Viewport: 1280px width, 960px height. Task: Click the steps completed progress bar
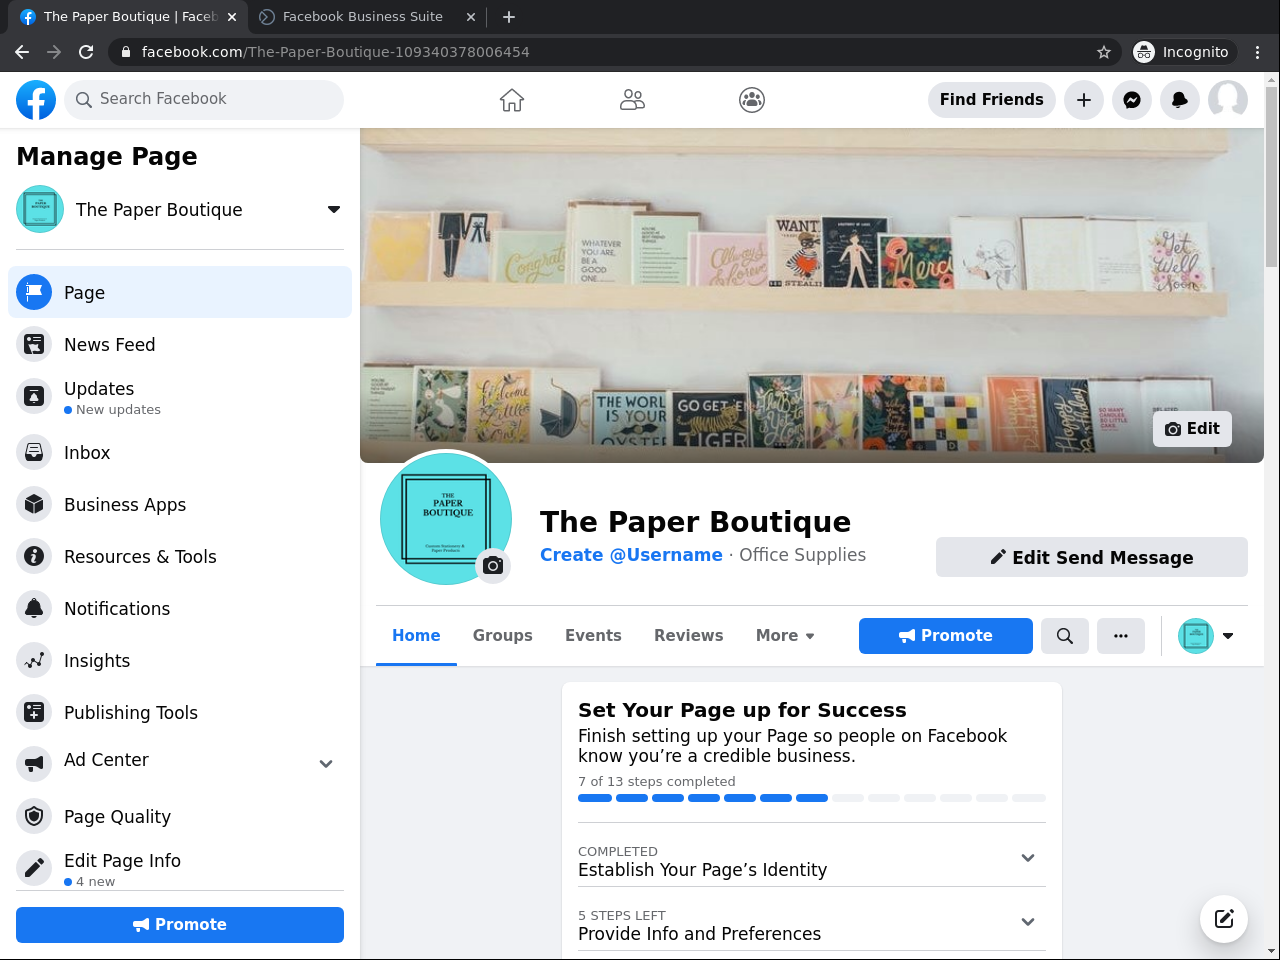(812, 798)
